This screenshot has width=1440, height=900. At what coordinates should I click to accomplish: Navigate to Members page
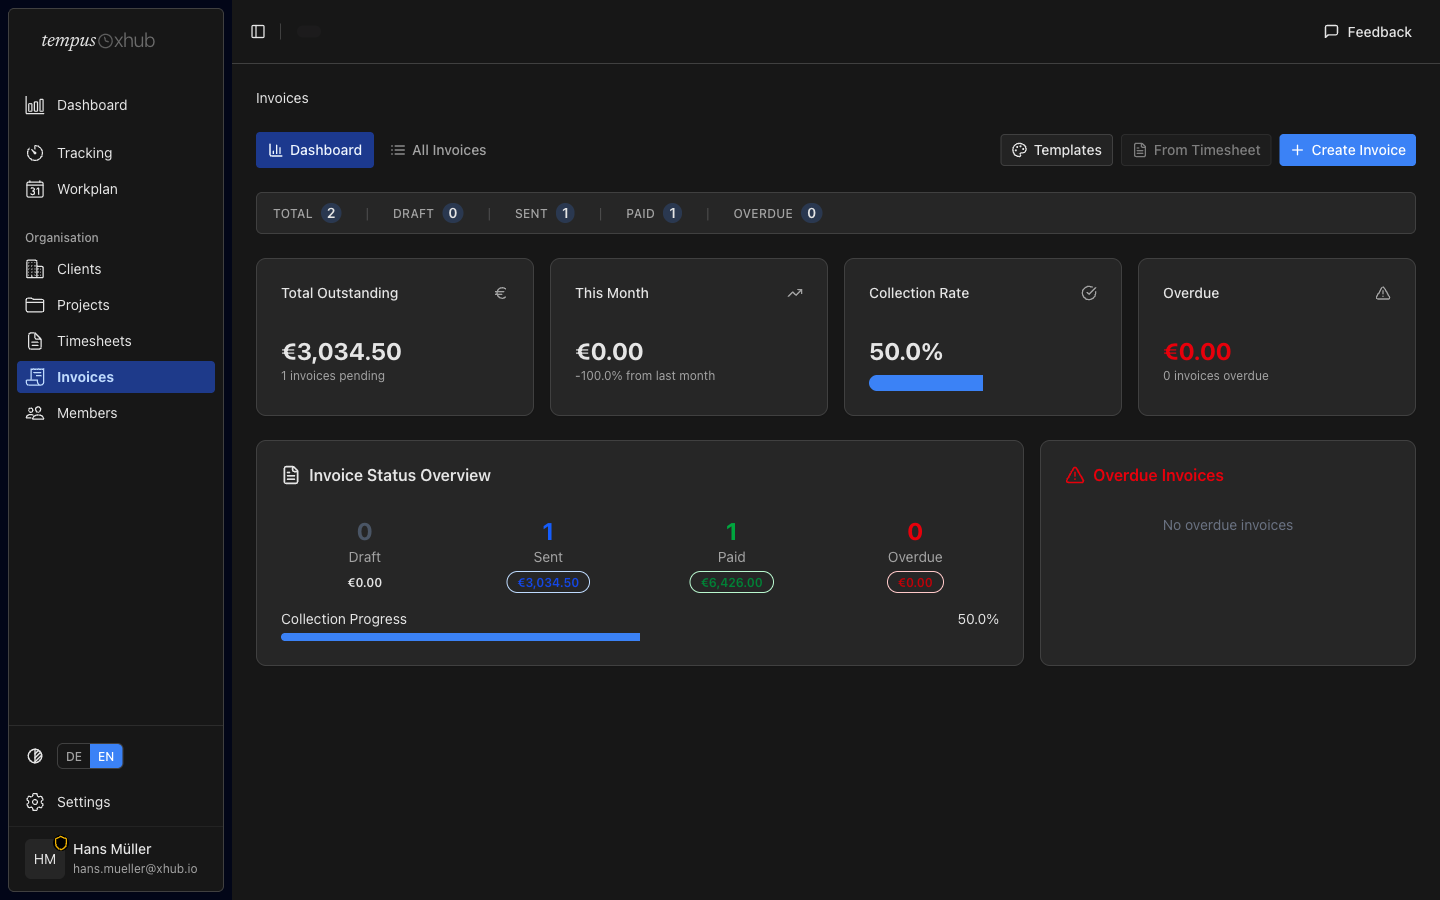[87, 413]
